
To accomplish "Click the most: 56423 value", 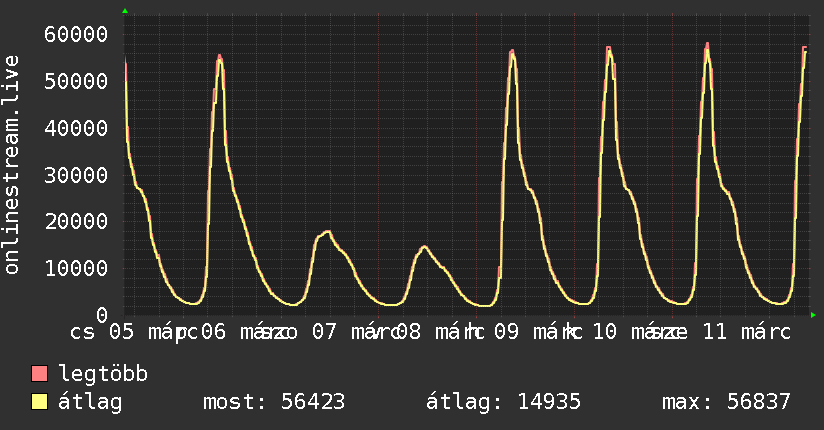I will [x=274, y=402].
